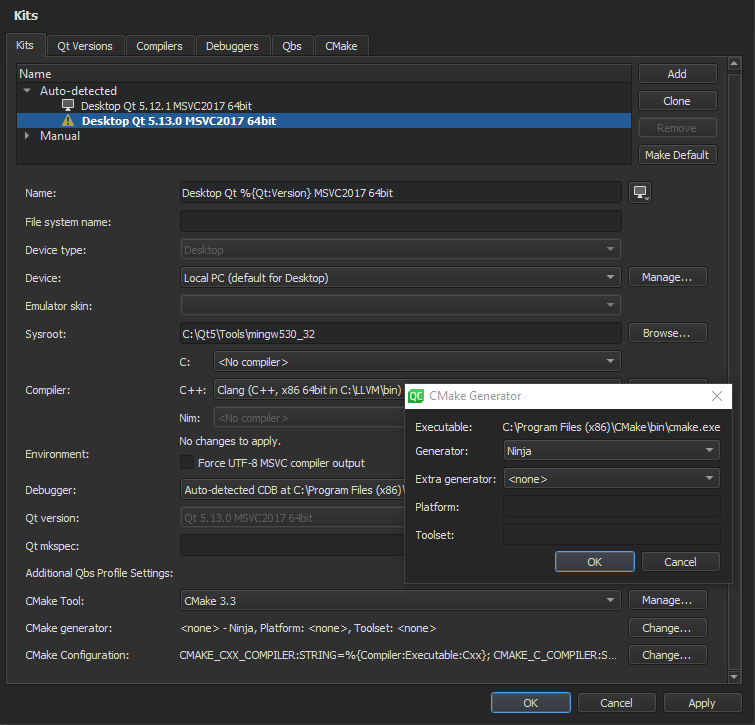755x725 pixels.
Task: Click the Clone button
Action: click(677, 101)
